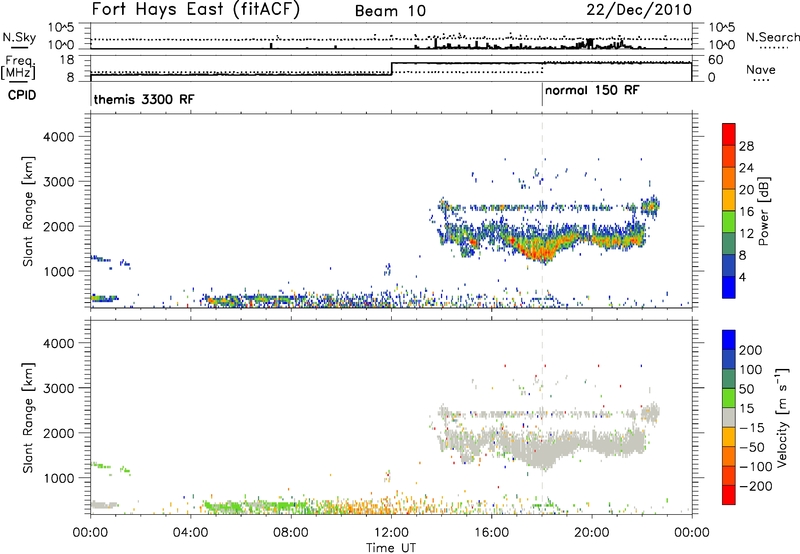Image resolution: width=800 pixels, height=554 pixels.
Task: Click the plot title Fort Hays East (fitACF)
Action: (x=196, y=9)
